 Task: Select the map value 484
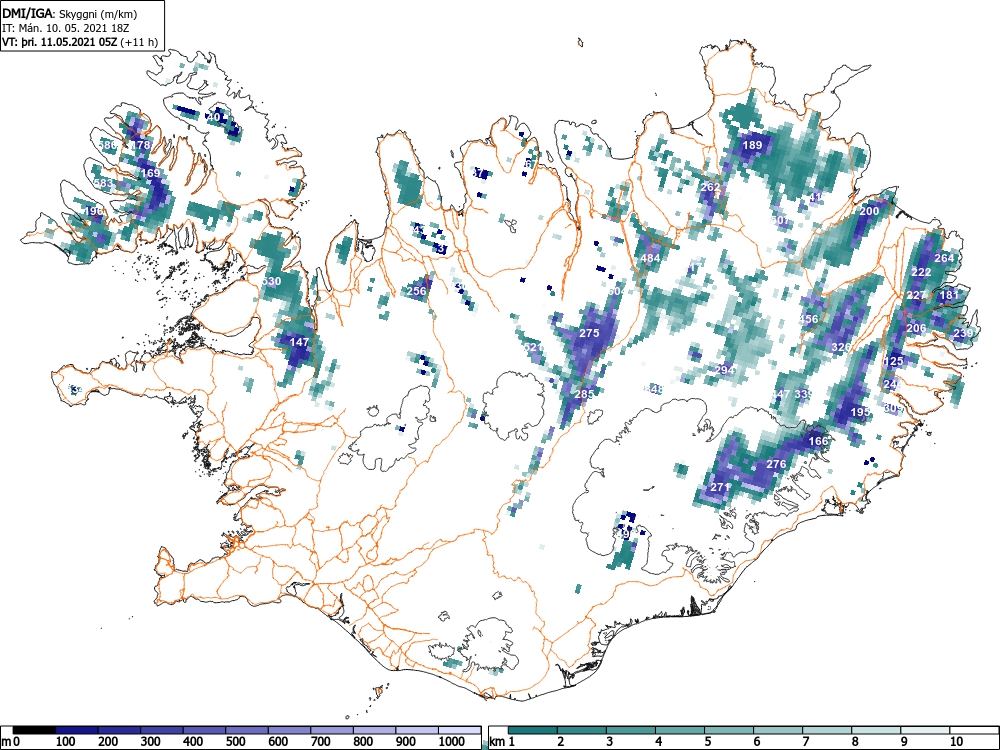(651, 258)
